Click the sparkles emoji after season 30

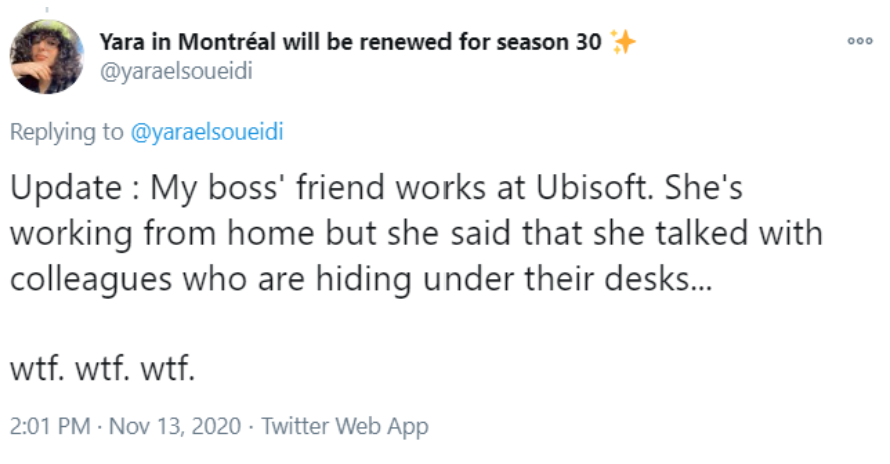tap(623, 43)
